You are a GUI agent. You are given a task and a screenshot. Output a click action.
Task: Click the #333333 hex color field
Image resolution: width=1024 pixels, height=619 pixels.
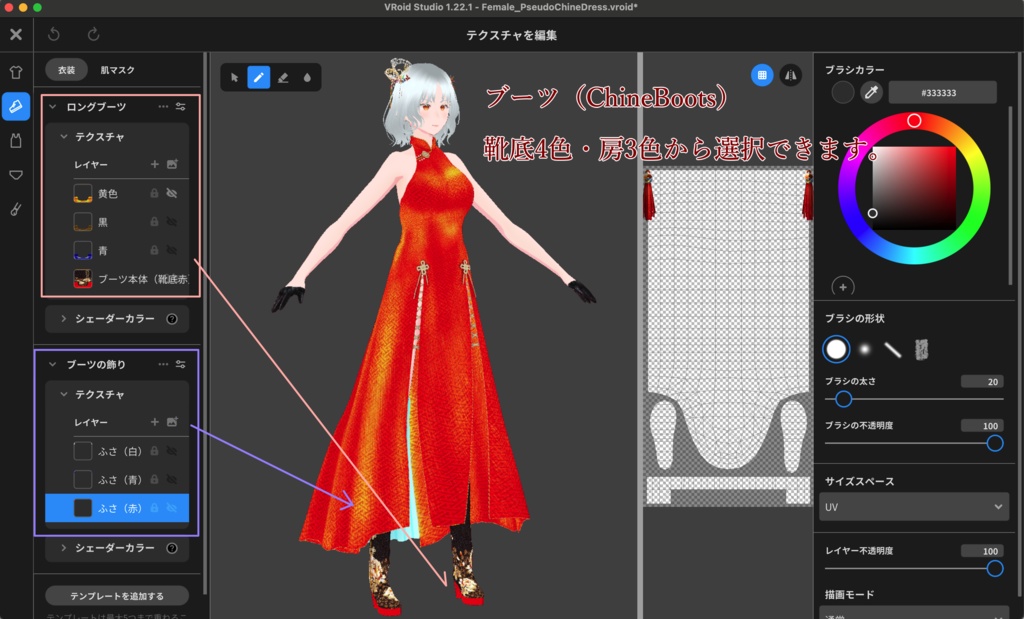click(x=941, y=92)
